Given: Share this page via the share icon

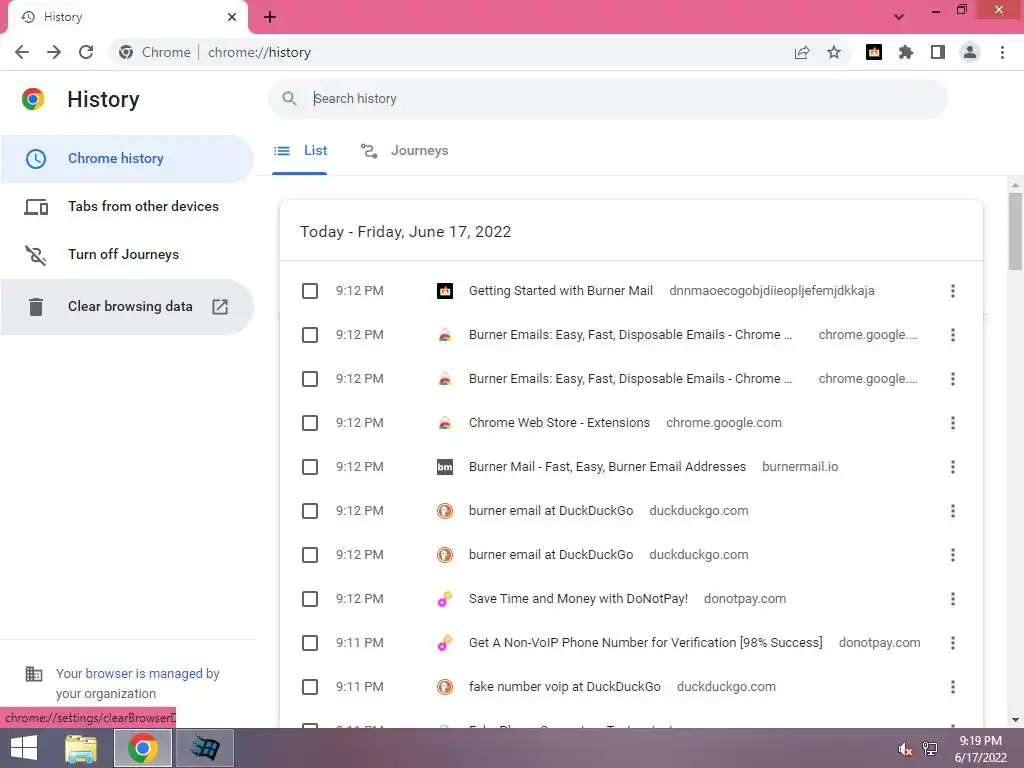Looking at the screenshot, I should tap(802, 52).
